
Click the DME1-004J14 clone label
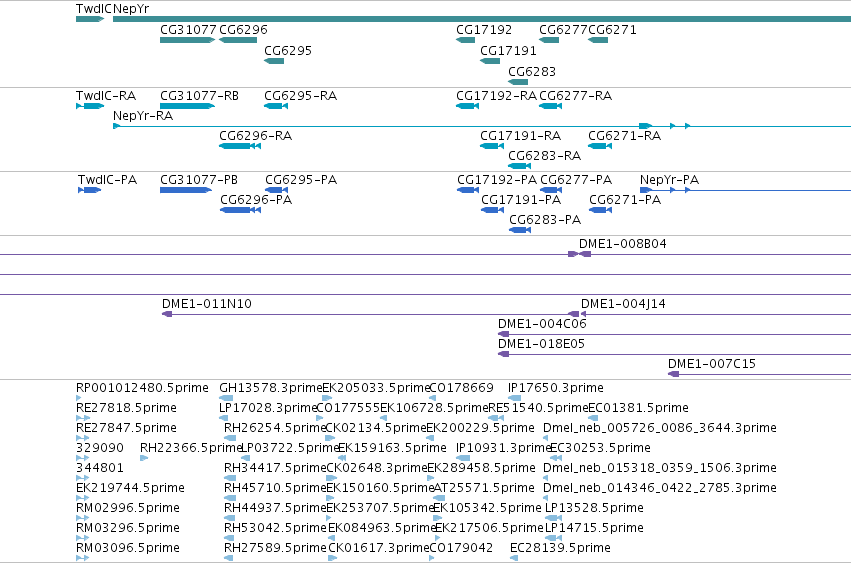624,304
